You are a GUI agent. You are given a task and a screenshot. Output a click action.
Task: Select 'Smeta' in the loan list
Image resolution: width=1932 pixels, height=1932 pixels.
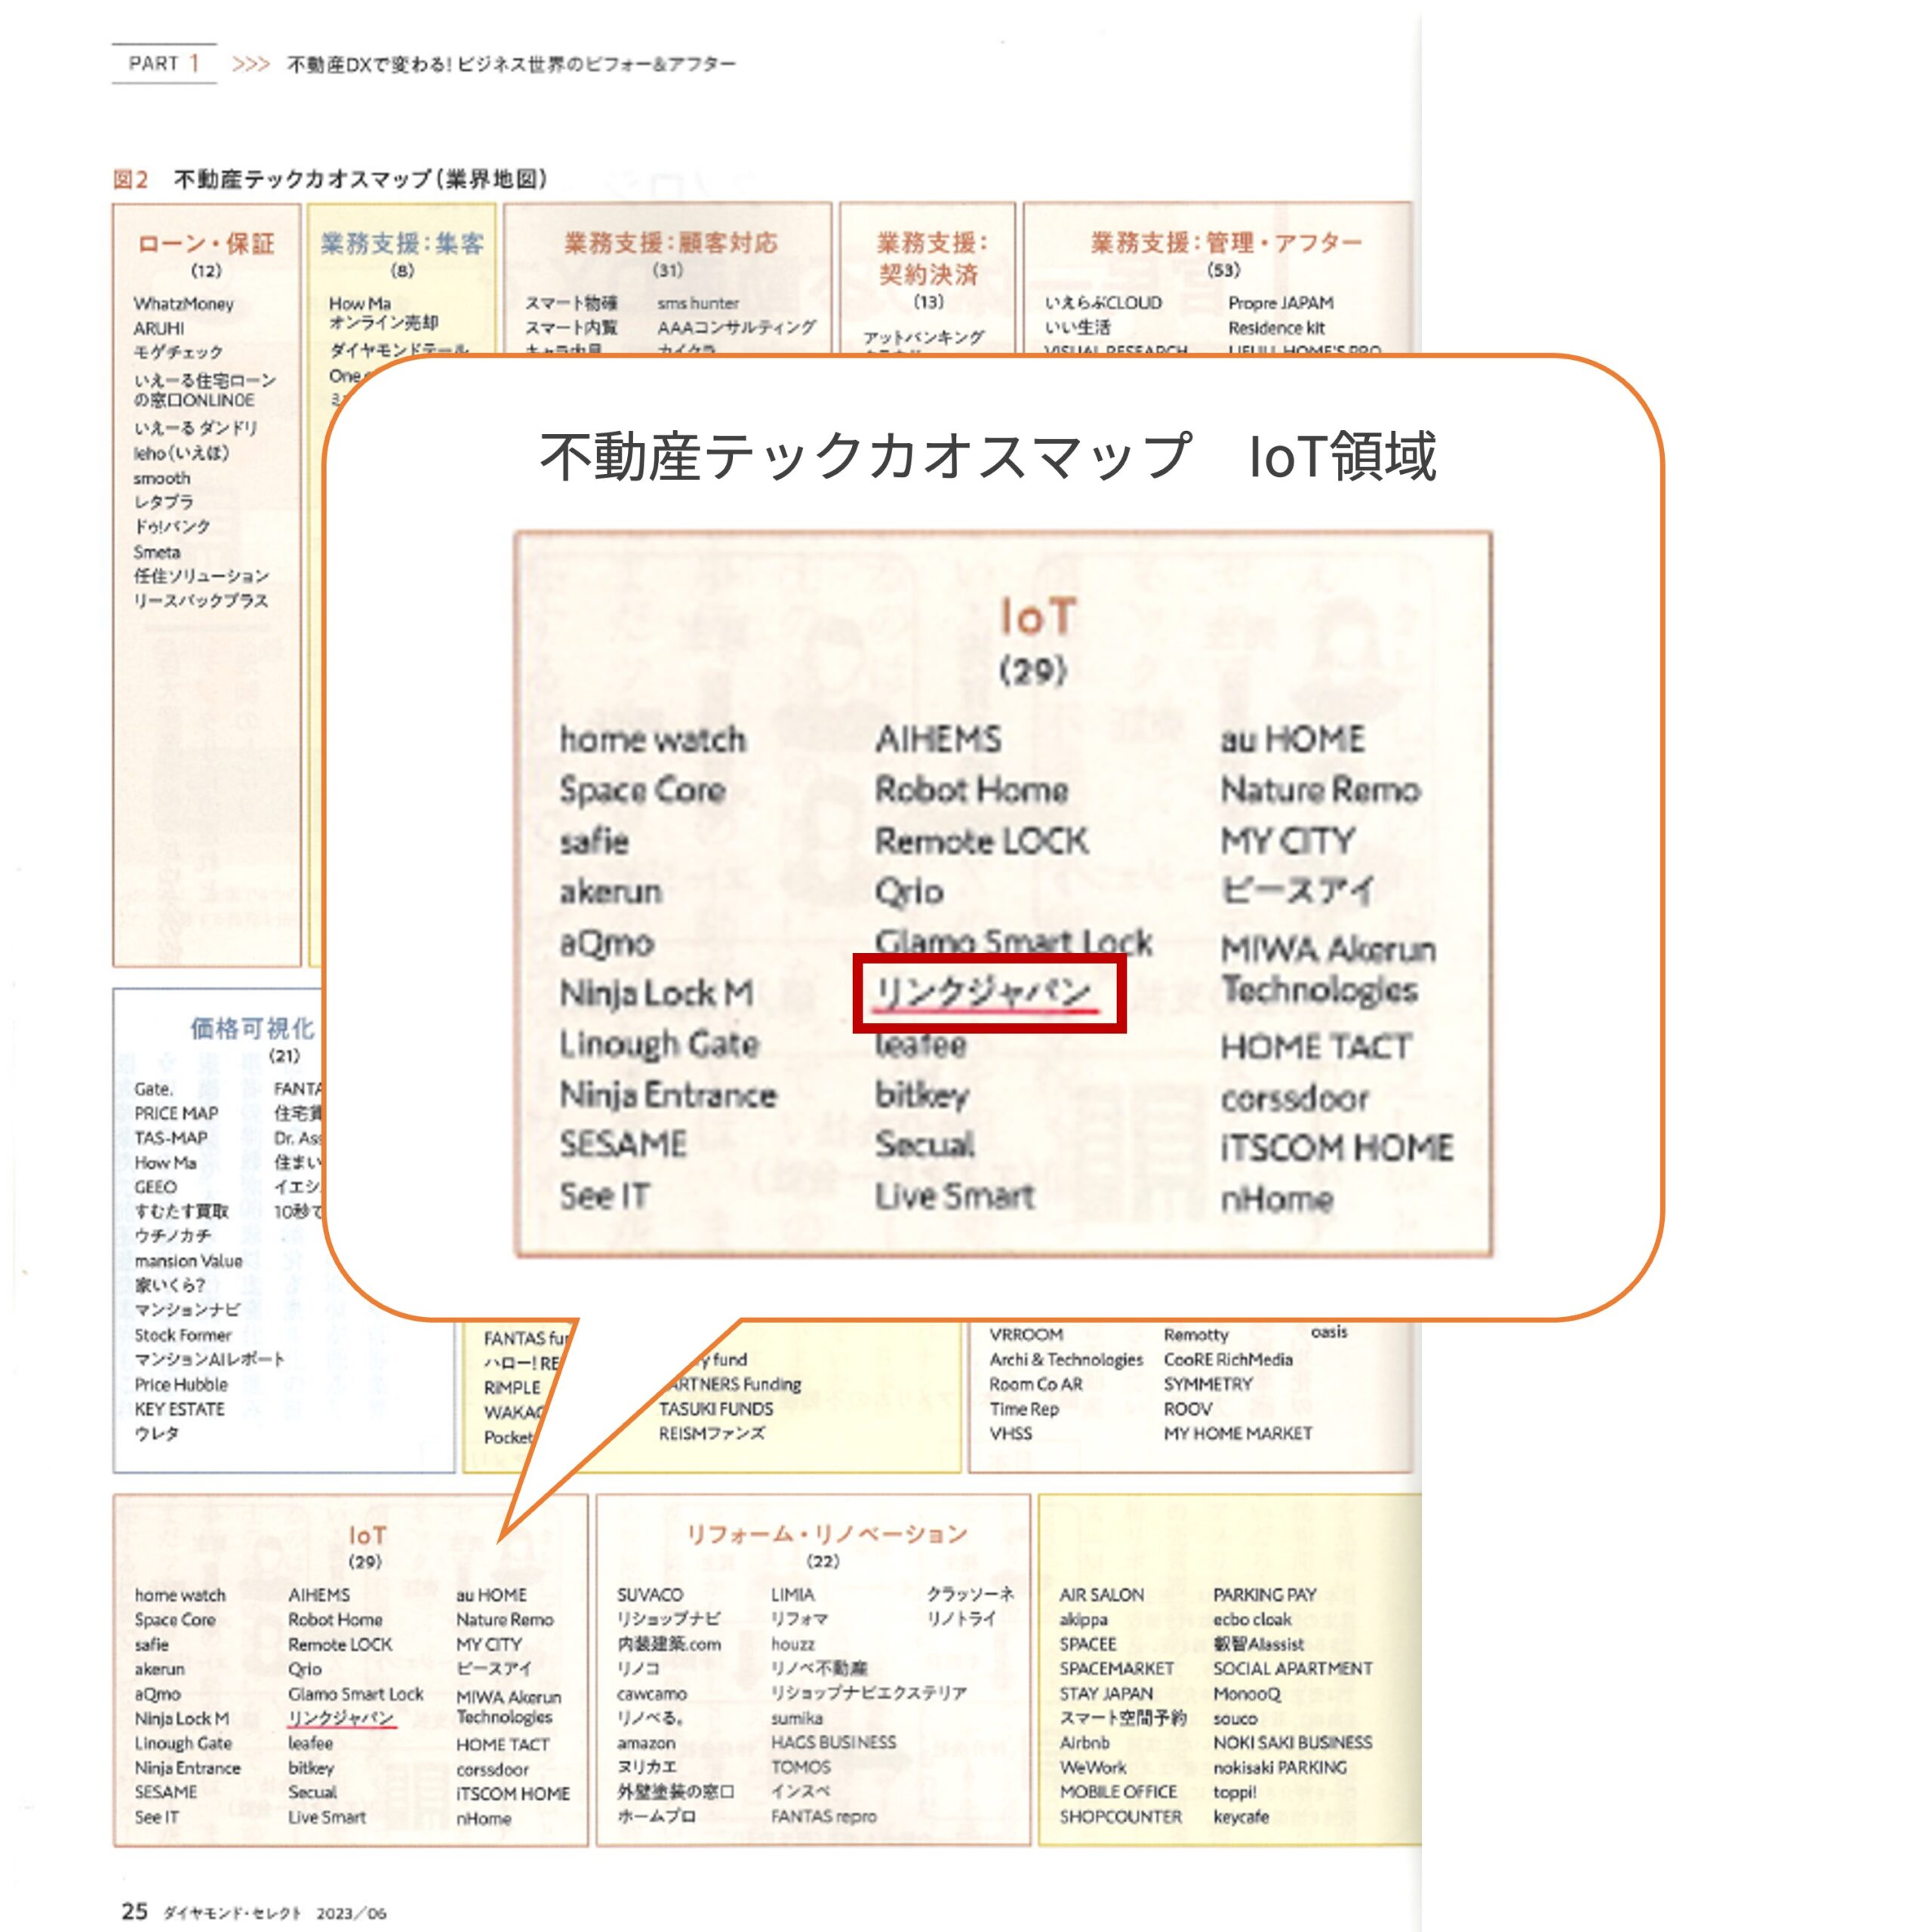pos(157,552)
